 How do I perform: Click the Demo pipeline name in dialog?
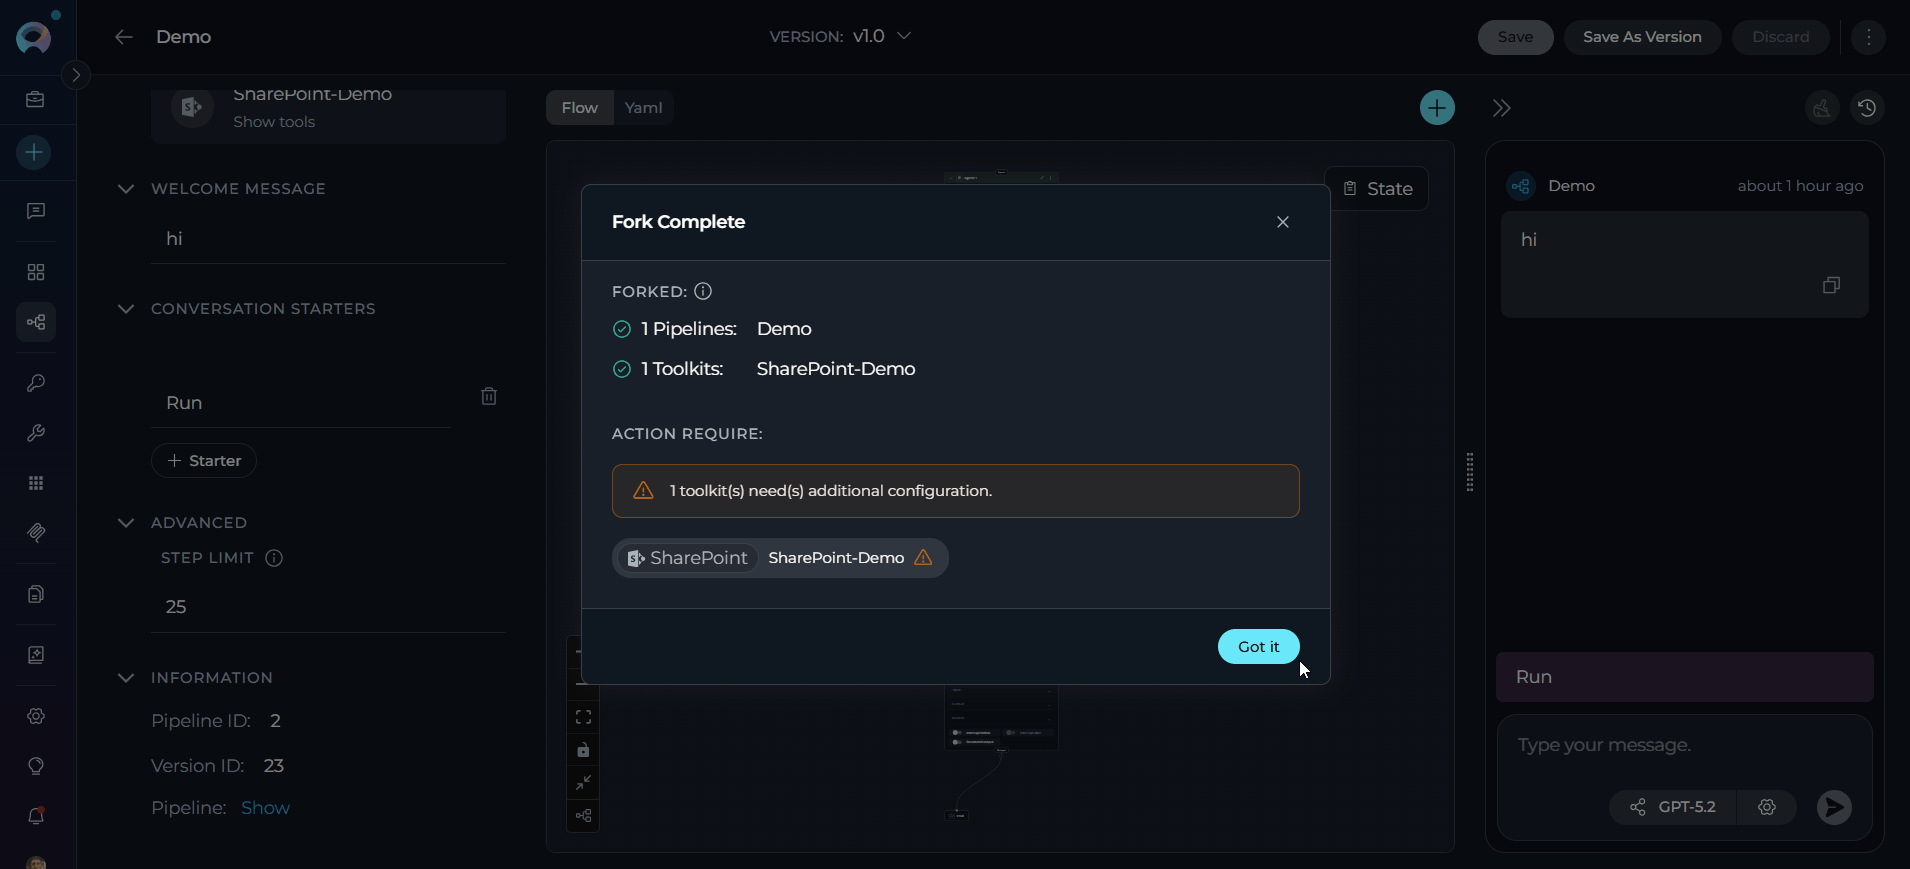tap(784, 329)
